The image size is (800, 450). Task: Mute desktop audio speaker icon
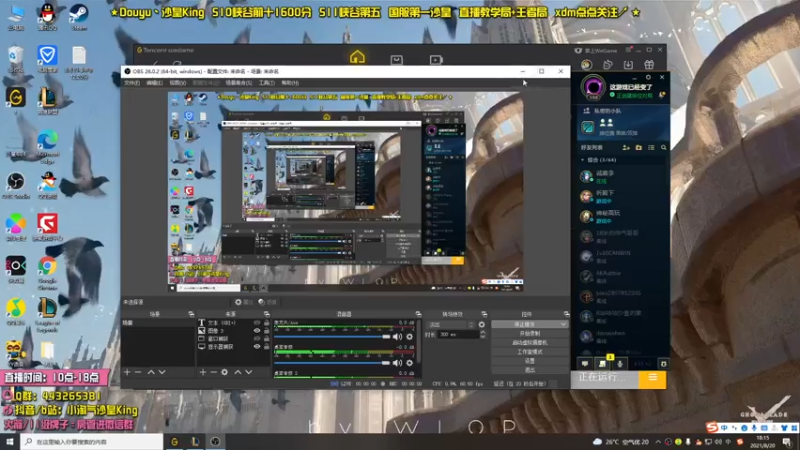pyautogui.click(x=397, y=363)
